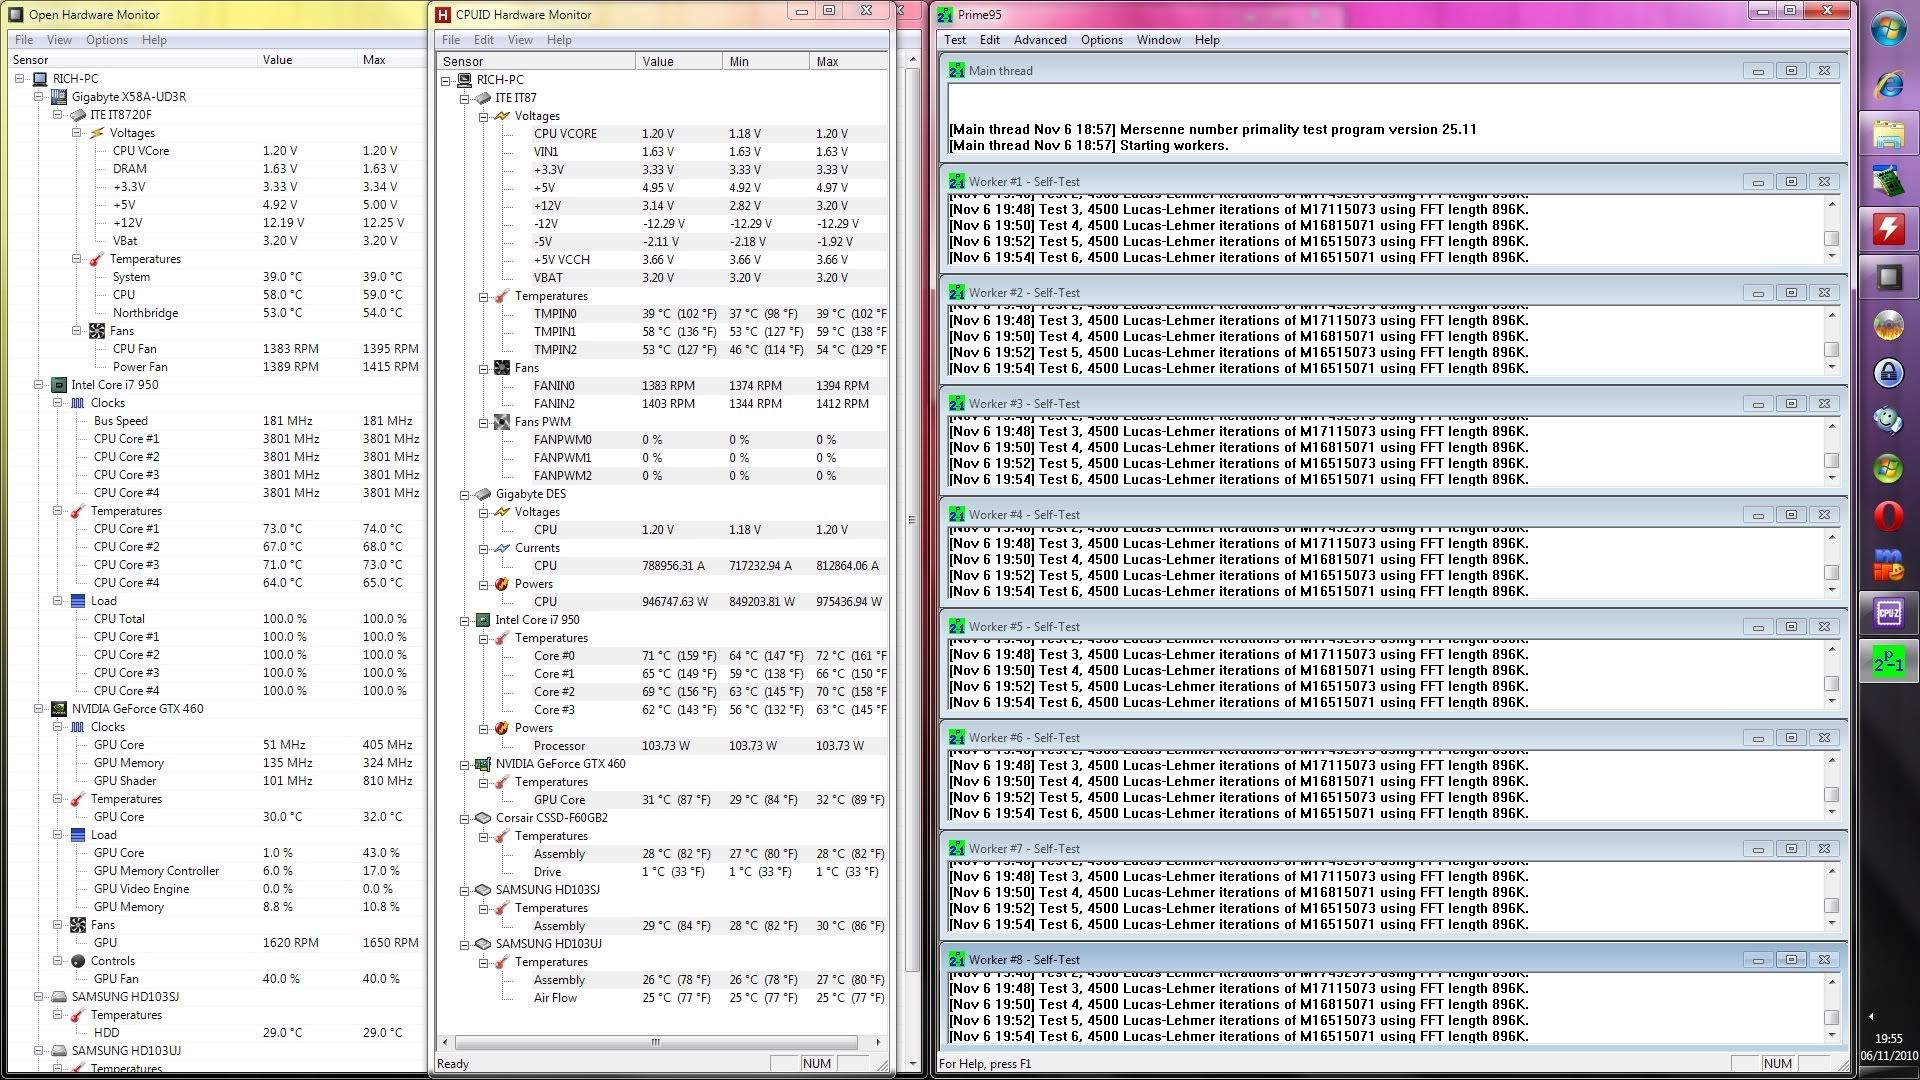Screen dimensions: 1920x1080
Task: Open Options menu in Open Hardware Monitor
Action: [106, 40]
